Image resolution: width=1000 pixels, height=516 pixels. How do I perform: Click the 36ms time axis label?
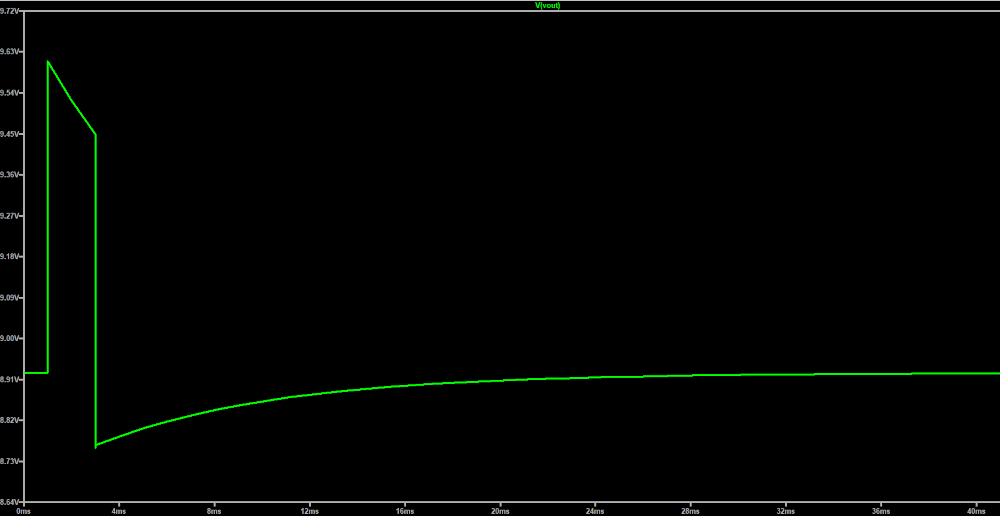click(881, 510)
